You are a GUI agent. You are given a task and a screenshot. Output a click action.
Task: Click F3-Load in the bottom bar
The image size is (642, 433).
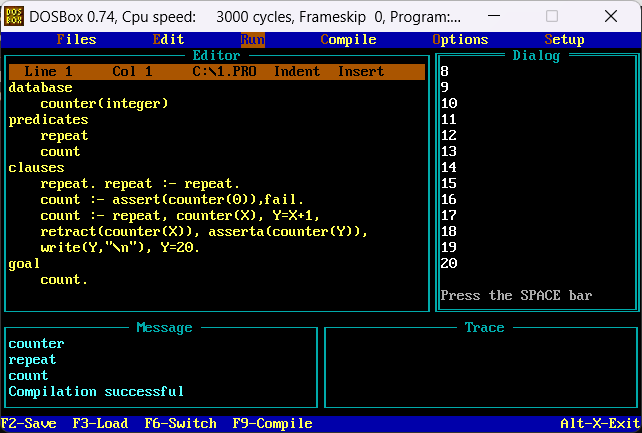pos(100,423)
